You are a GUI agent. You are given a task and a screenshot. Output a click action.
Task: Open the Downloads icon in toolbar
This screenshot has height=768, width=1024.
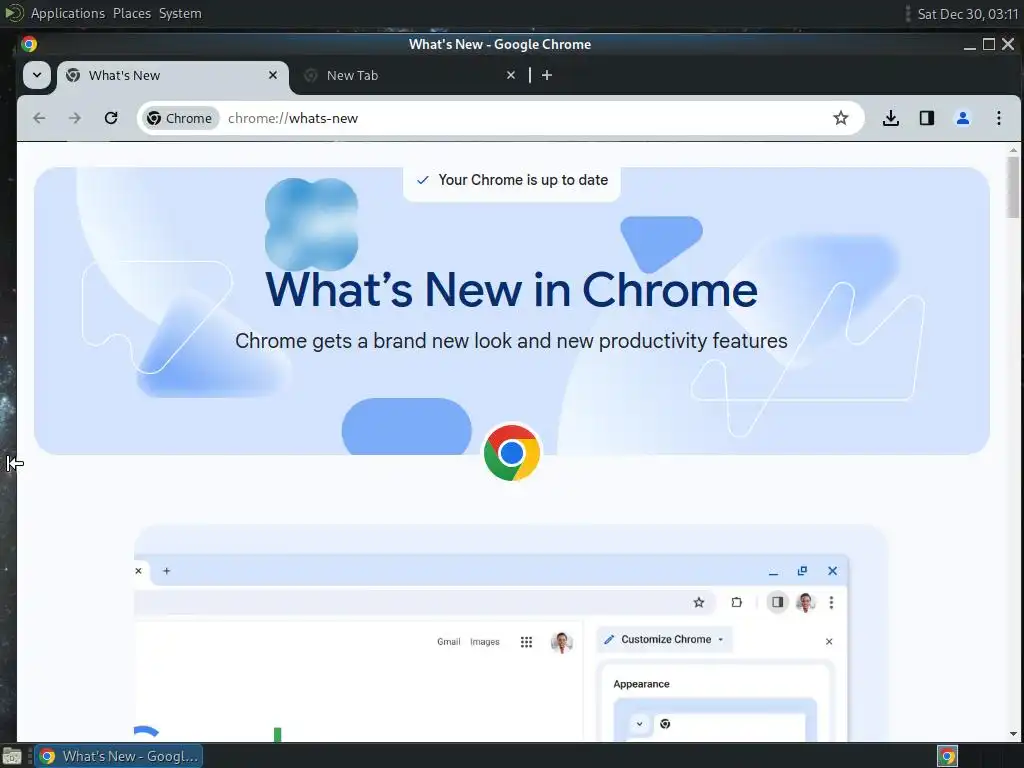[891, 118]
